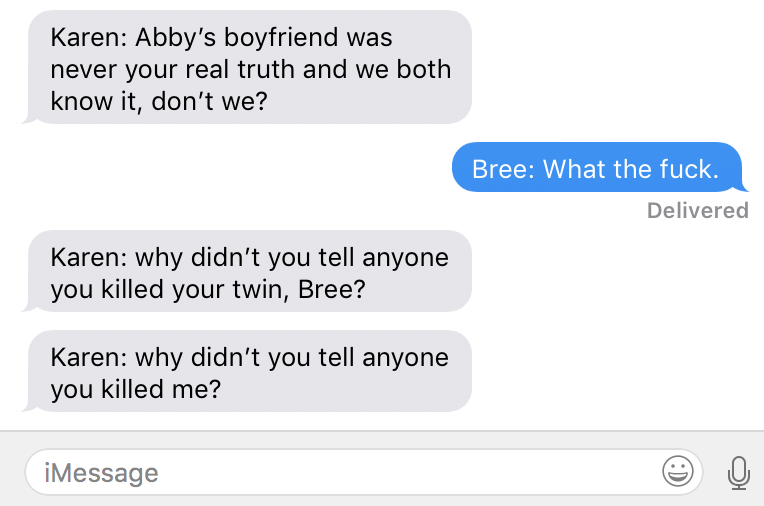Select the "you killed me?" message bubble
Screen dimensions: 764x506
click(x=247, y=371)
